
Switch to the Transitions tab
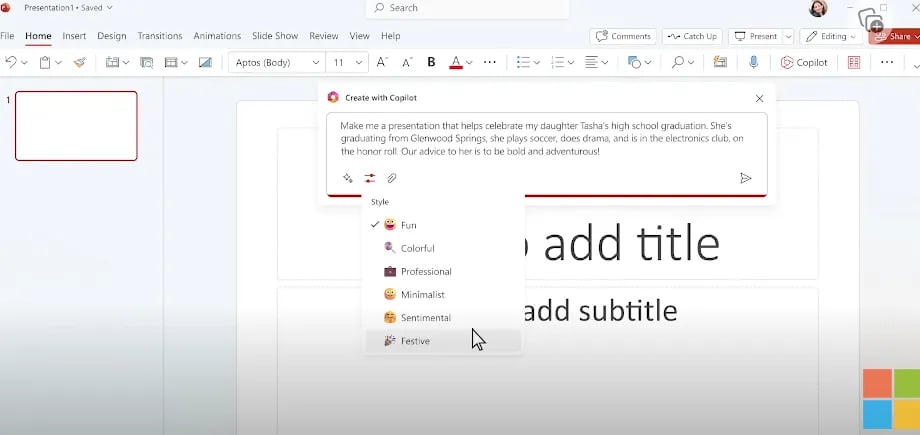160,36
